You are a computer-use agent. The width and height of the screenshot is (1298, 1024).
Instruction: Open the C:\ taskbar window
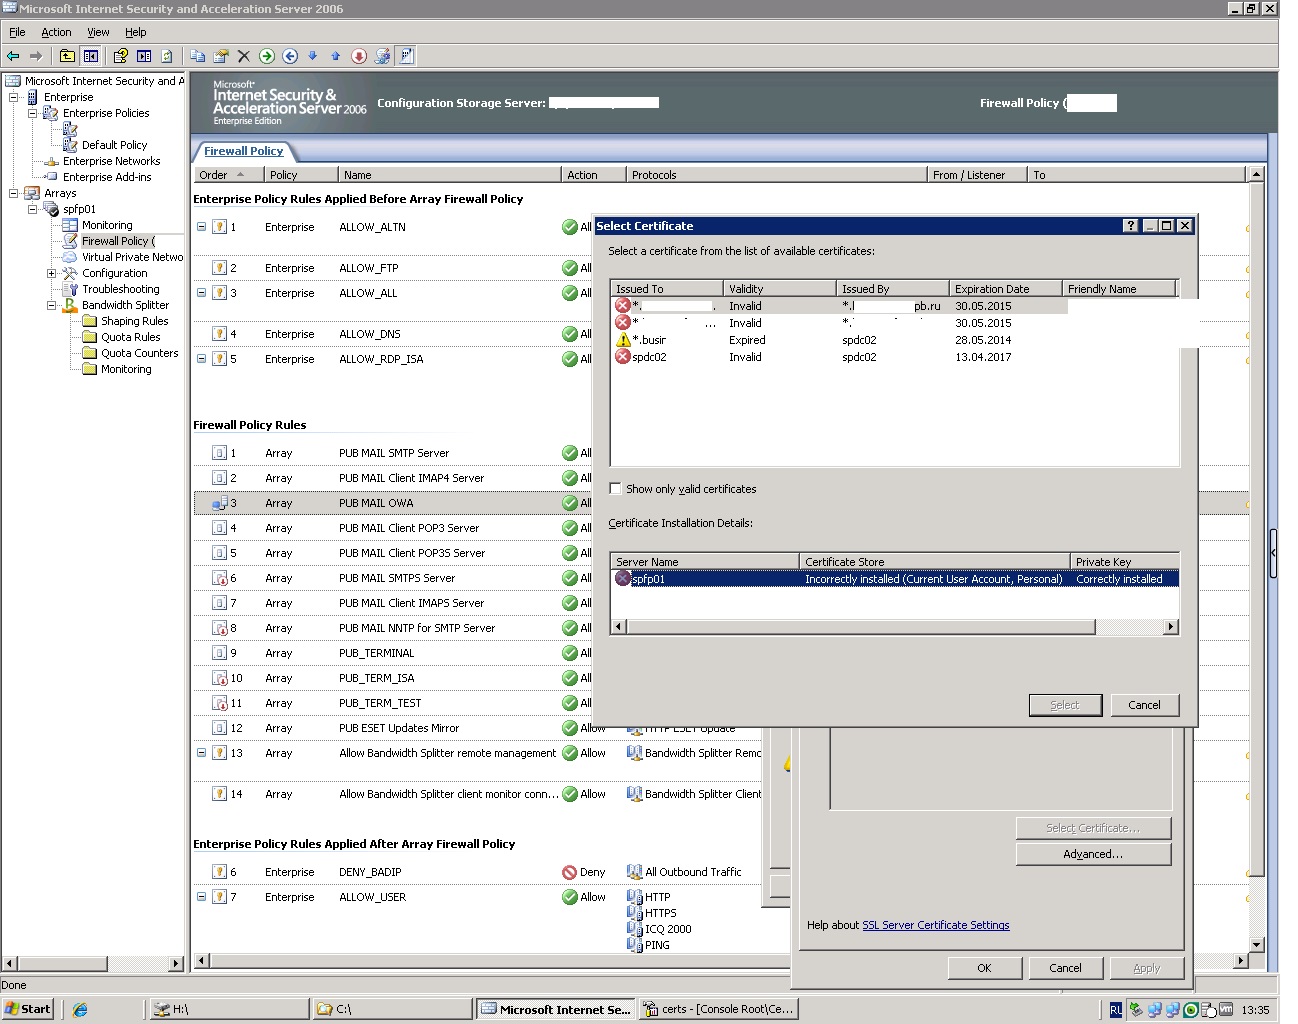click(391, 1009)
